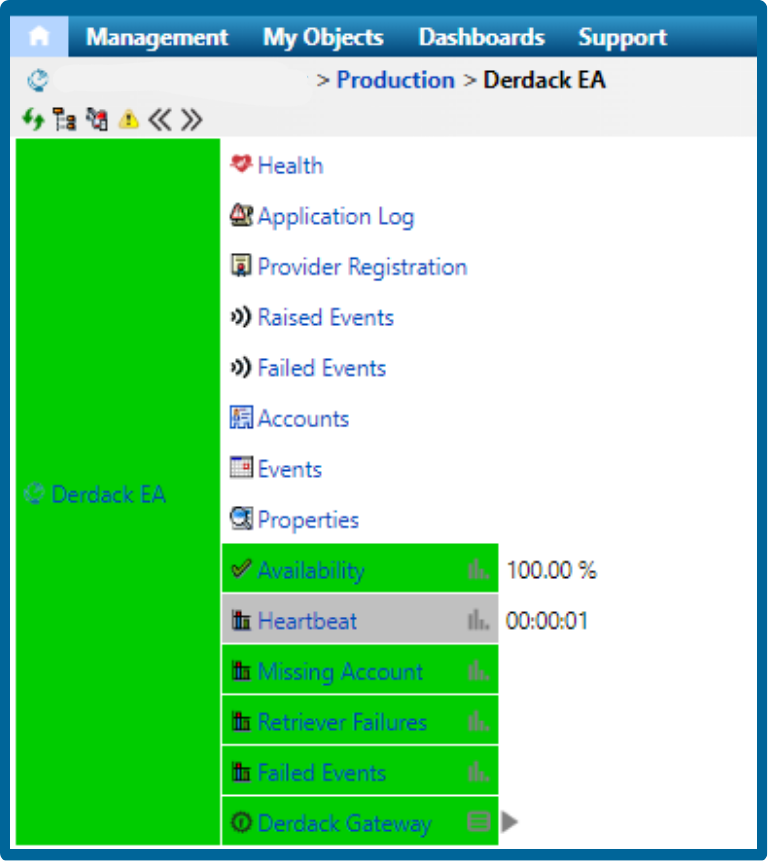Click the double left chevron icon

[159, 120]
